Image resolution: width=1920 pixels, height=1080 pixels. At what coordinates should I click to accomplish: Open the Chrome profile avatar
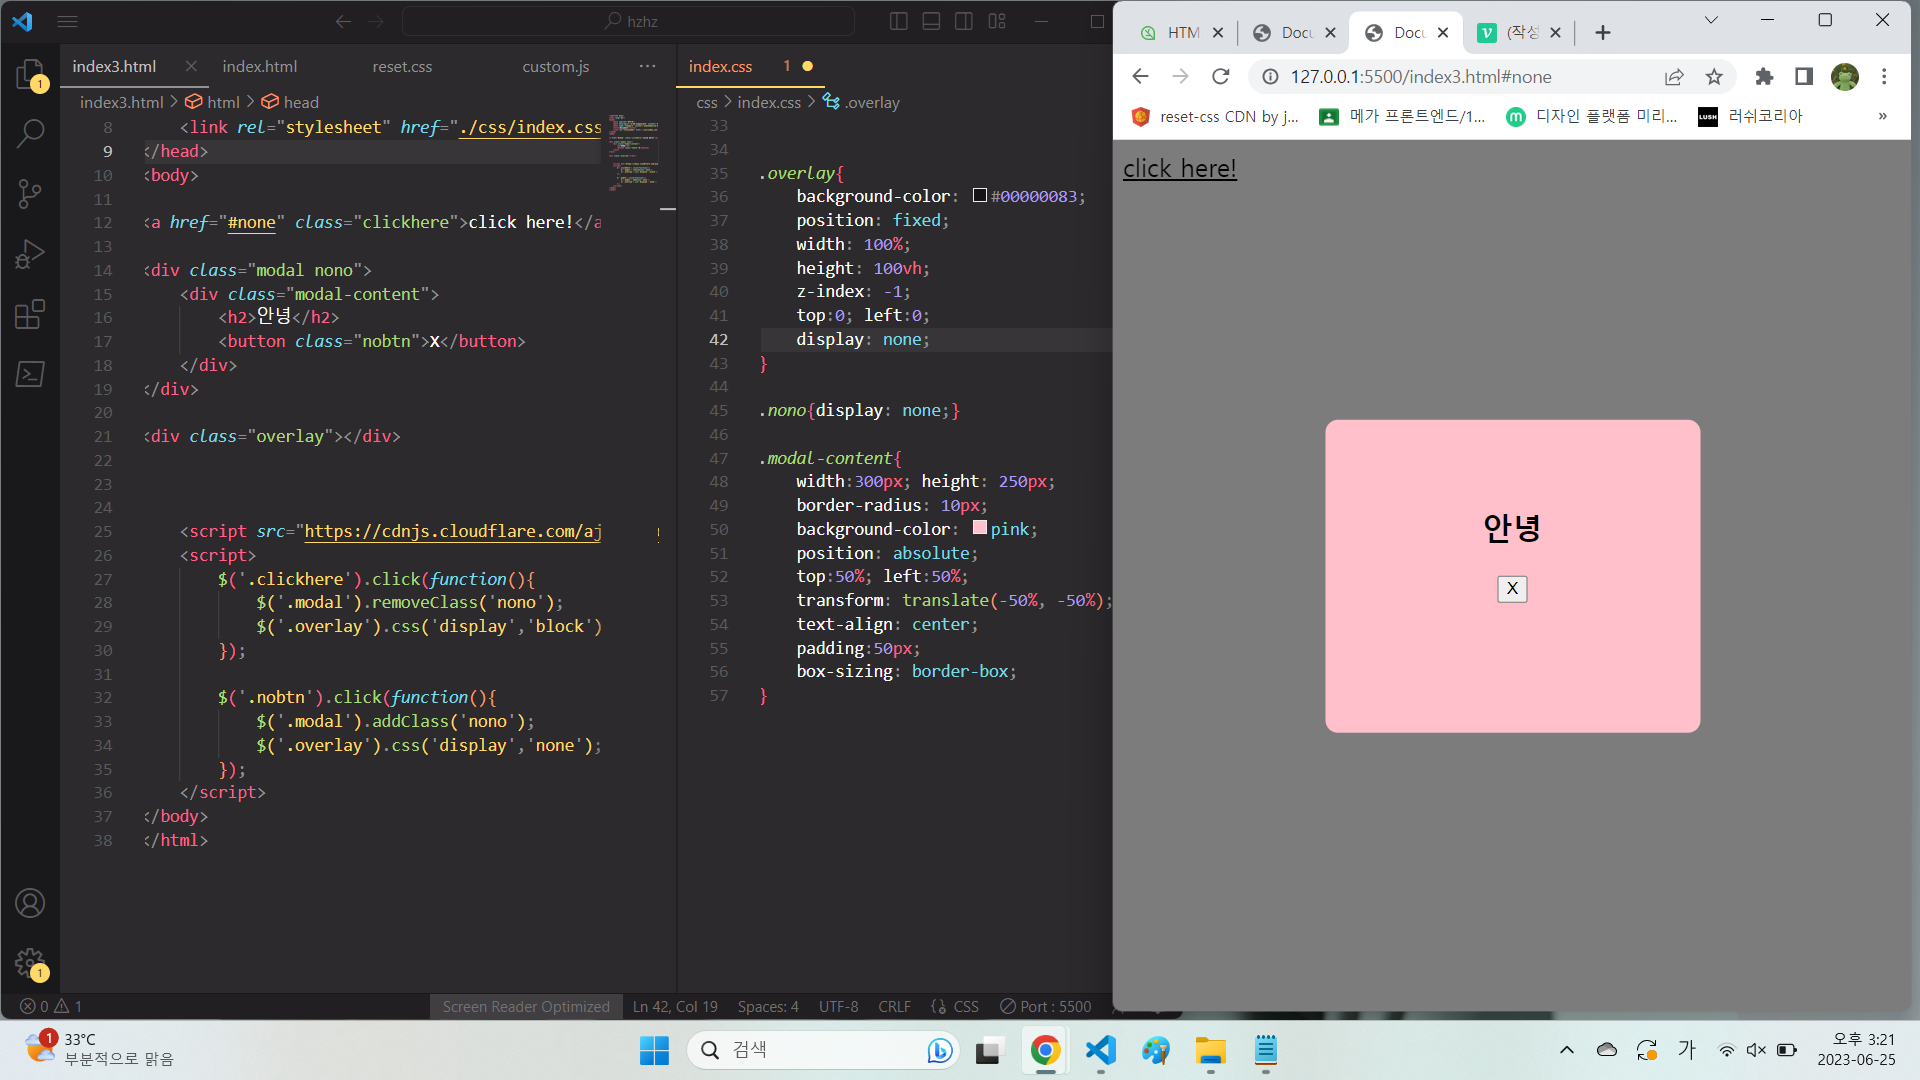pos(1844,77)
